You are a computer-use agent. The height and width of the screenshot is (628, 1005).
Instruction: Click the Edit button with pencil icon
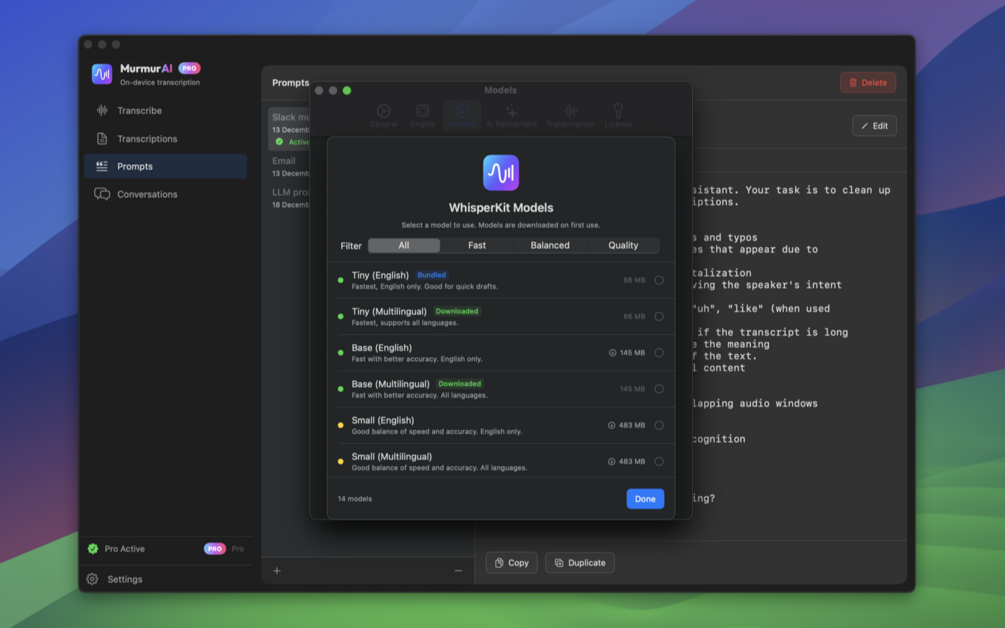[x=874, y=126]
